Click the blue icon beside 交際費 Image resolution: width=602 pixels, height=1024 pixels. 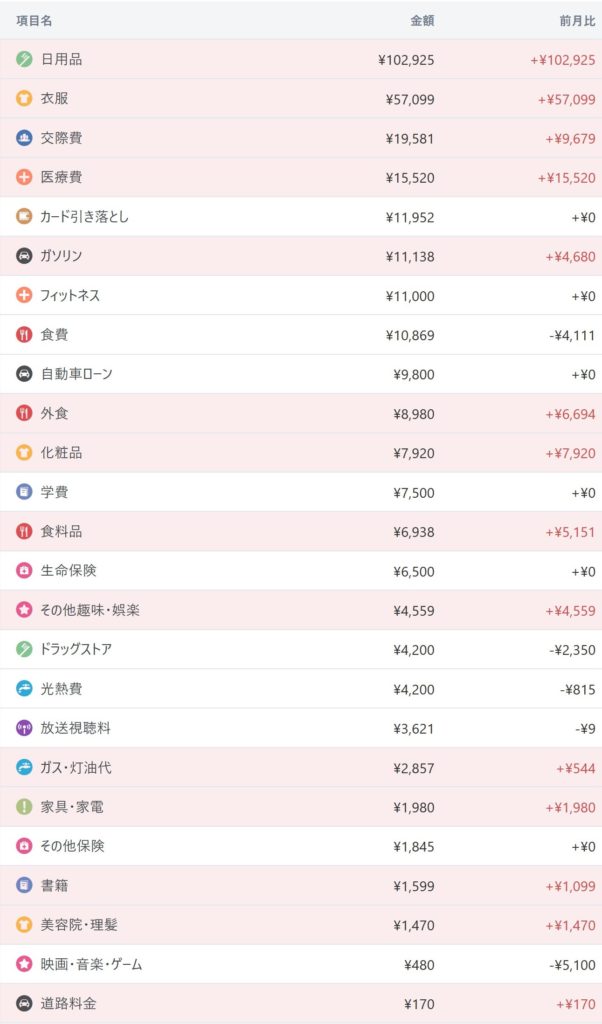pos(24,138)
